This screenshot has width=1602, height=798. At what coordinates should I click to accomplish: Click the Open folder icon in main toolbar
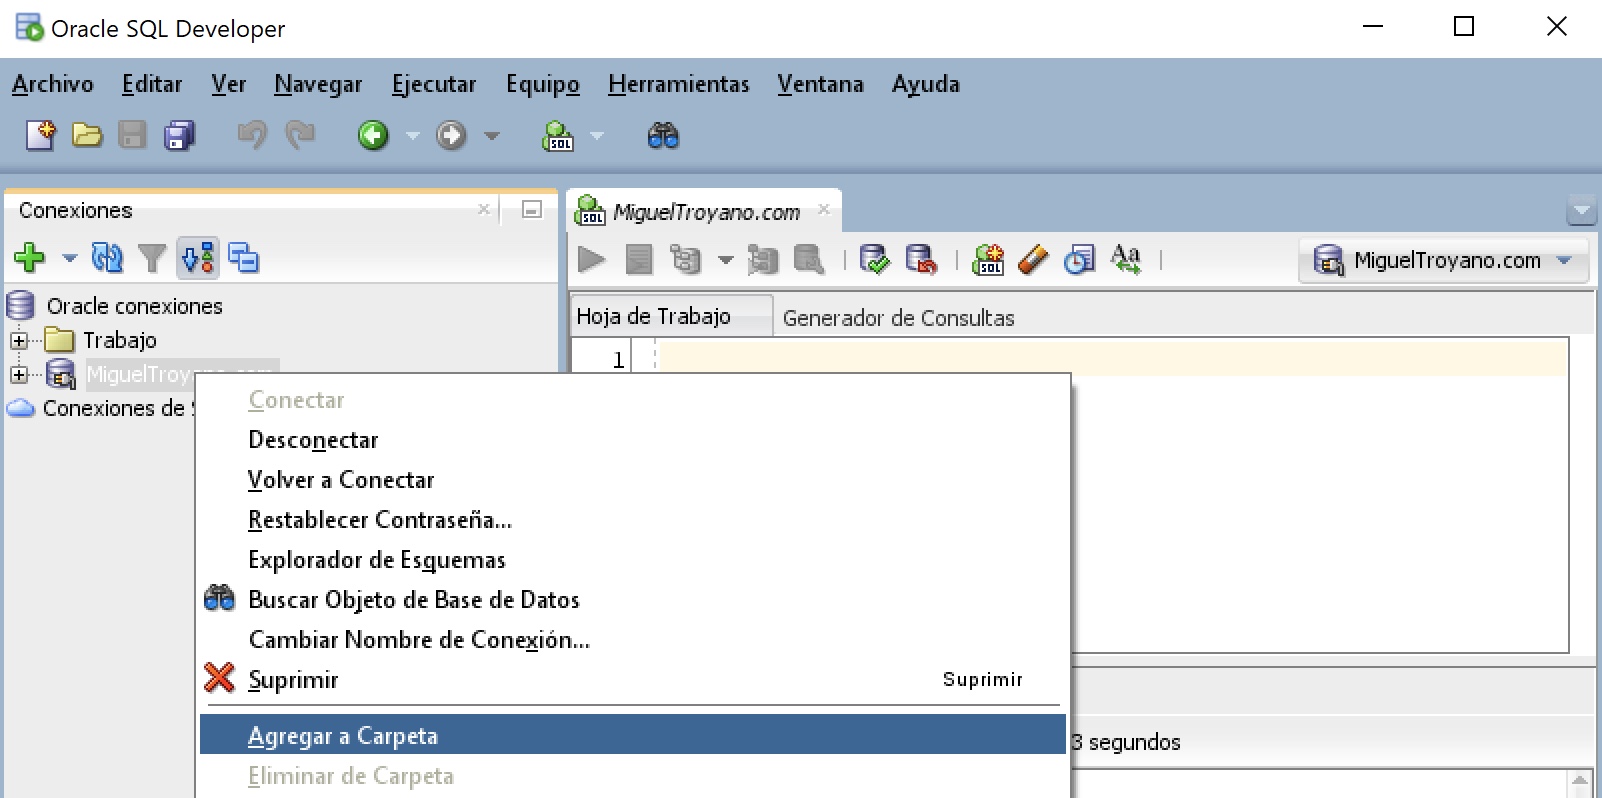pos(87,135)
